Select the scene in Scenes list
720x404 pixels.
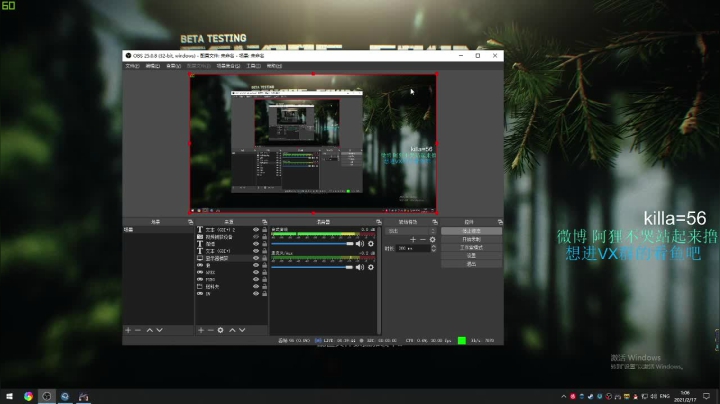[x=158, y=230]
